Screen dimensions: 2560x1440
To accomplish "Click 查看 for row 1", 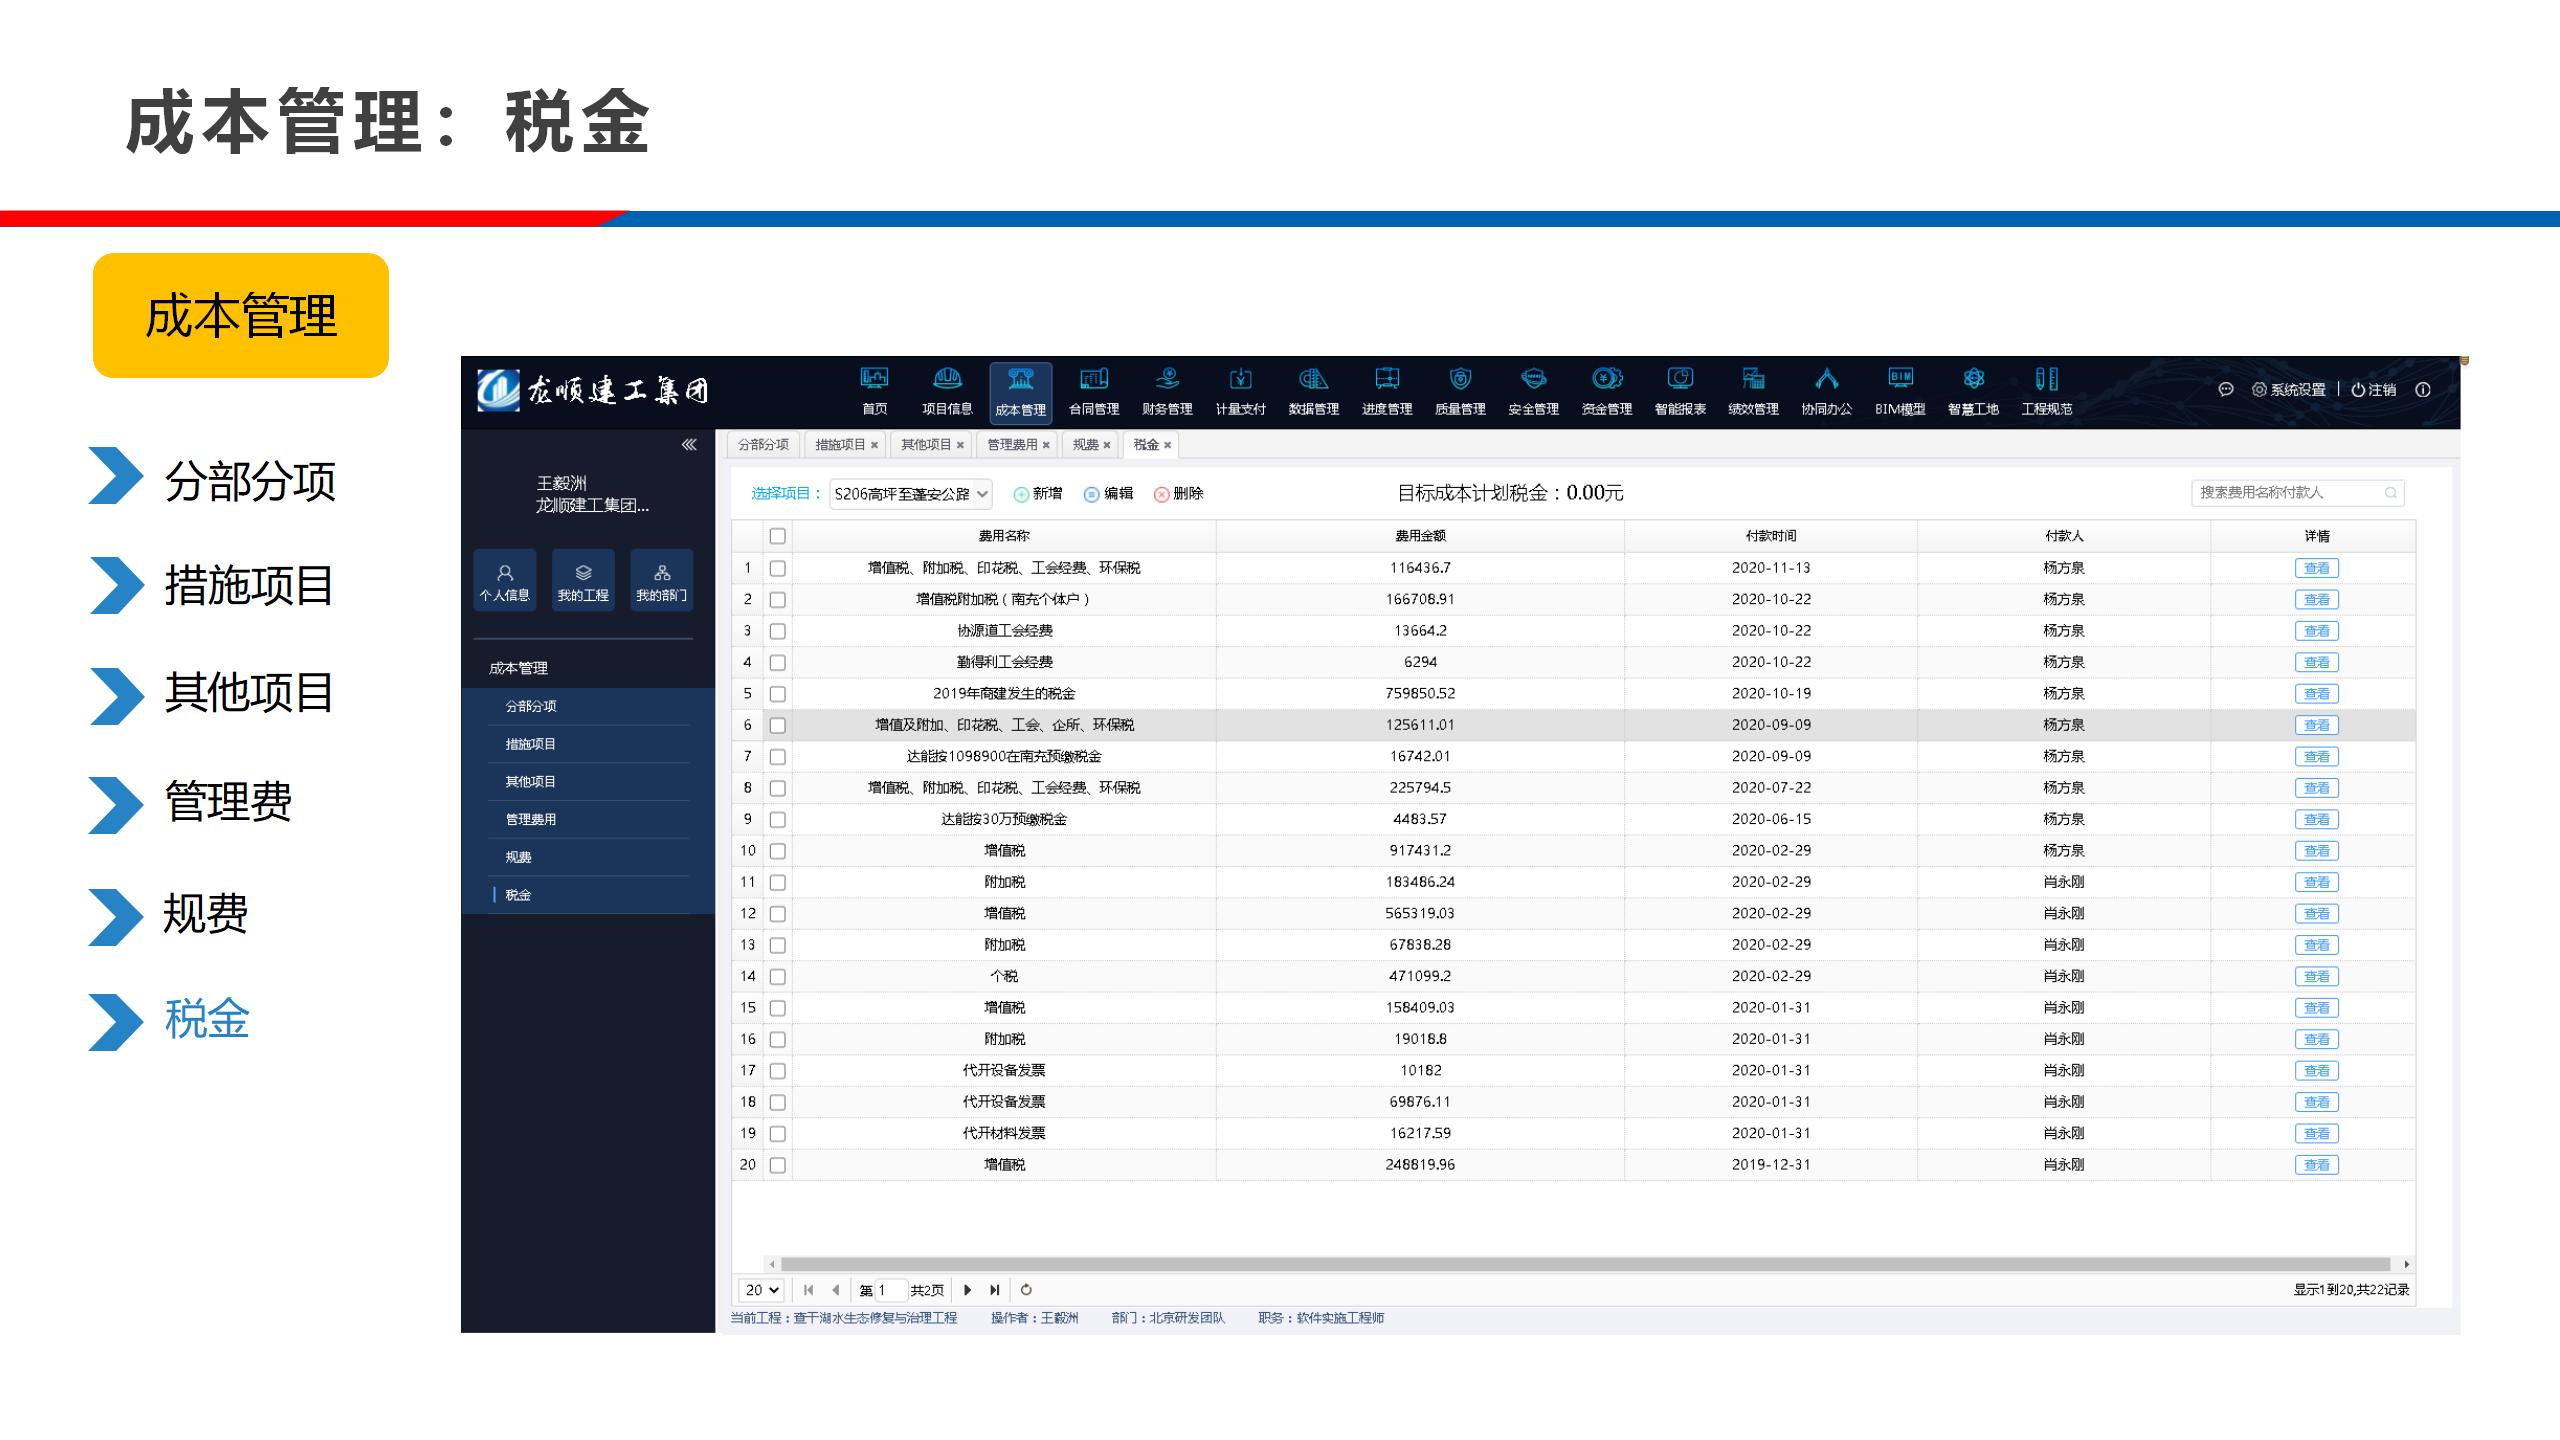I will click(2317, 568).
